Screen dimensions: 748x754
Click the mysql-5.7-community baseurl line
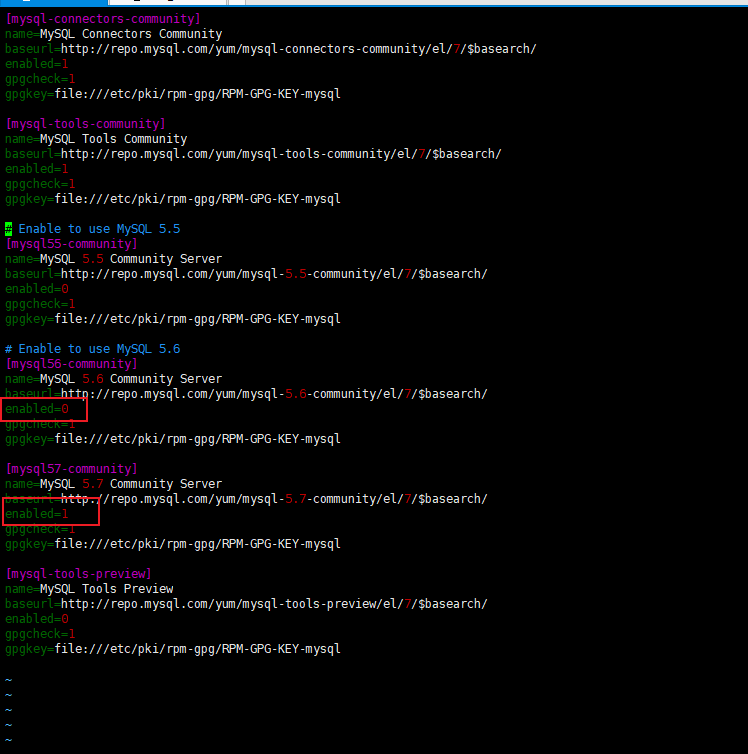click(x=246, y=499)
